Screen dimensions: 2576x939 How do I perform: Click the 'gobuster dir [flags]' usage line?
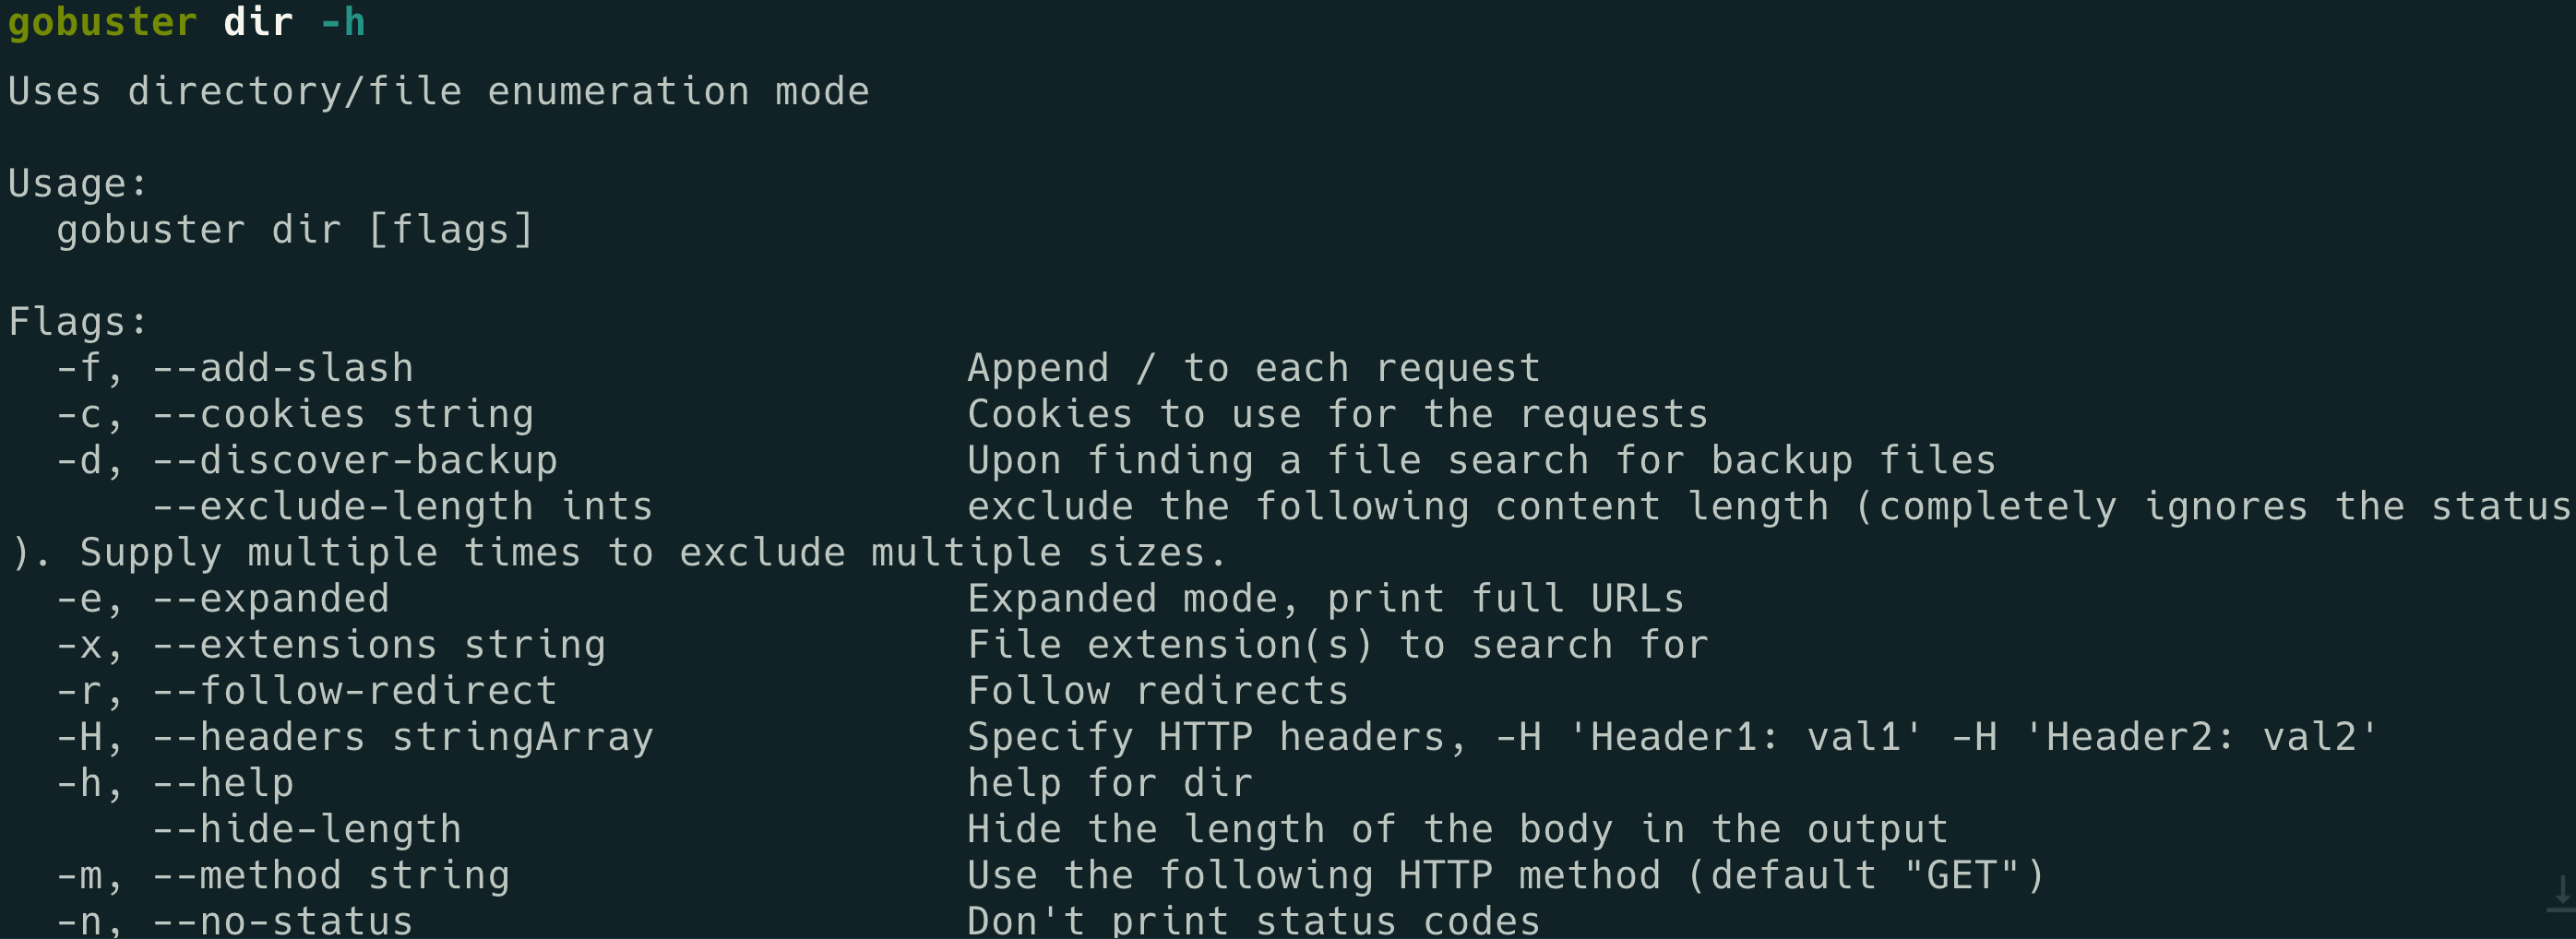point(294,230)
